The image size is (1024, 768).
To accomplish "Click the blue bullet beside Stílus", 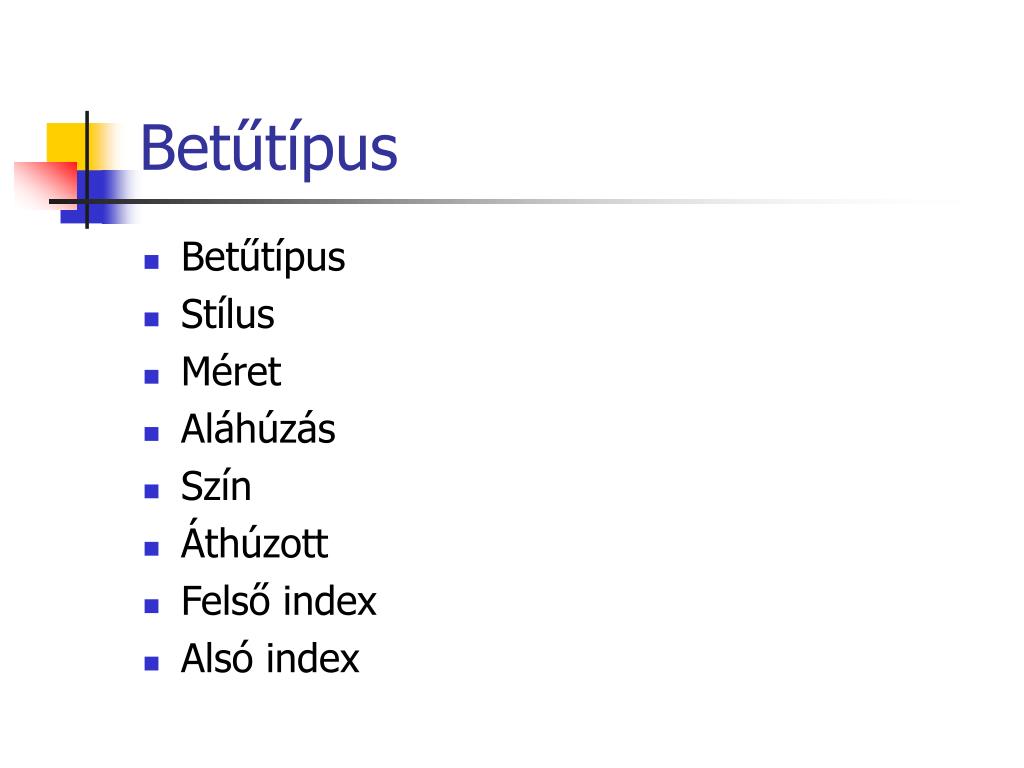I will (152, 319).
